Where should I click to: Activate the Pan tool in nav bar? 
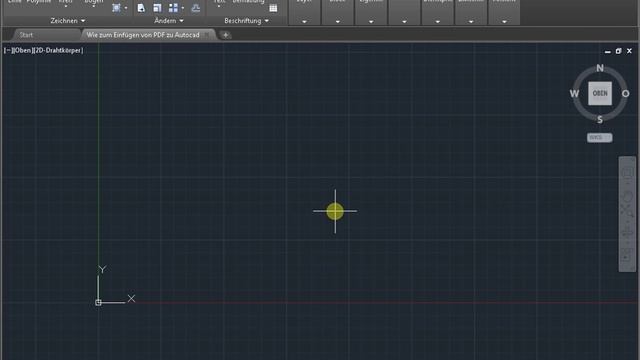tap(627, 196)
